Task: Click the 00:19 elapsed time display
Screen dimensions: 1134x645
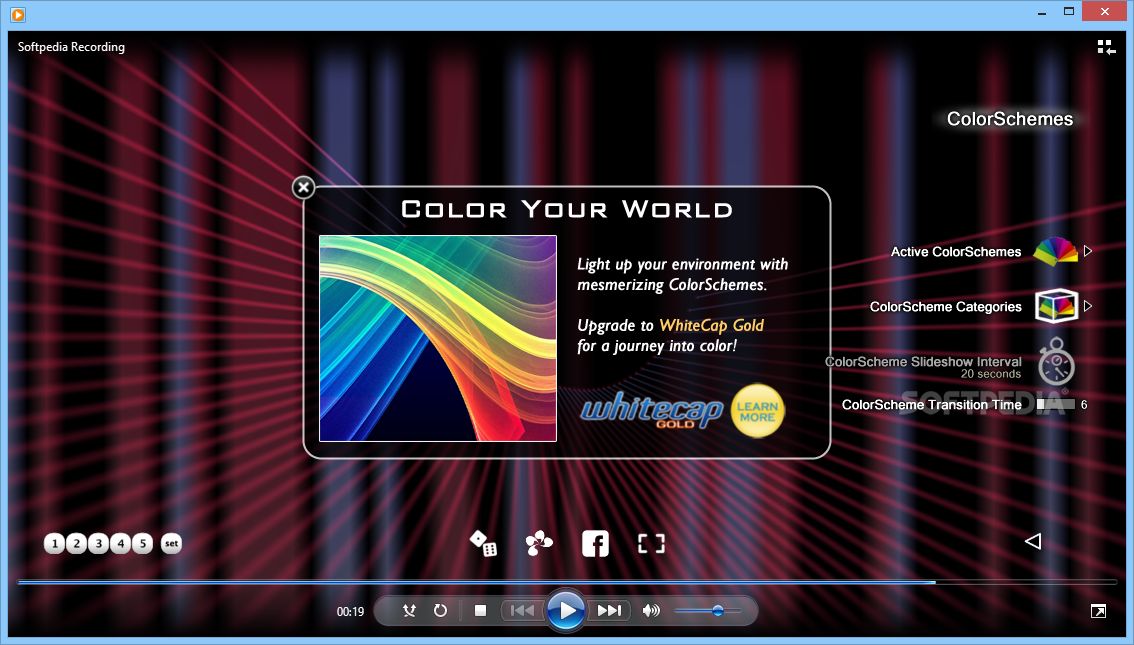Action: [351, 612]
